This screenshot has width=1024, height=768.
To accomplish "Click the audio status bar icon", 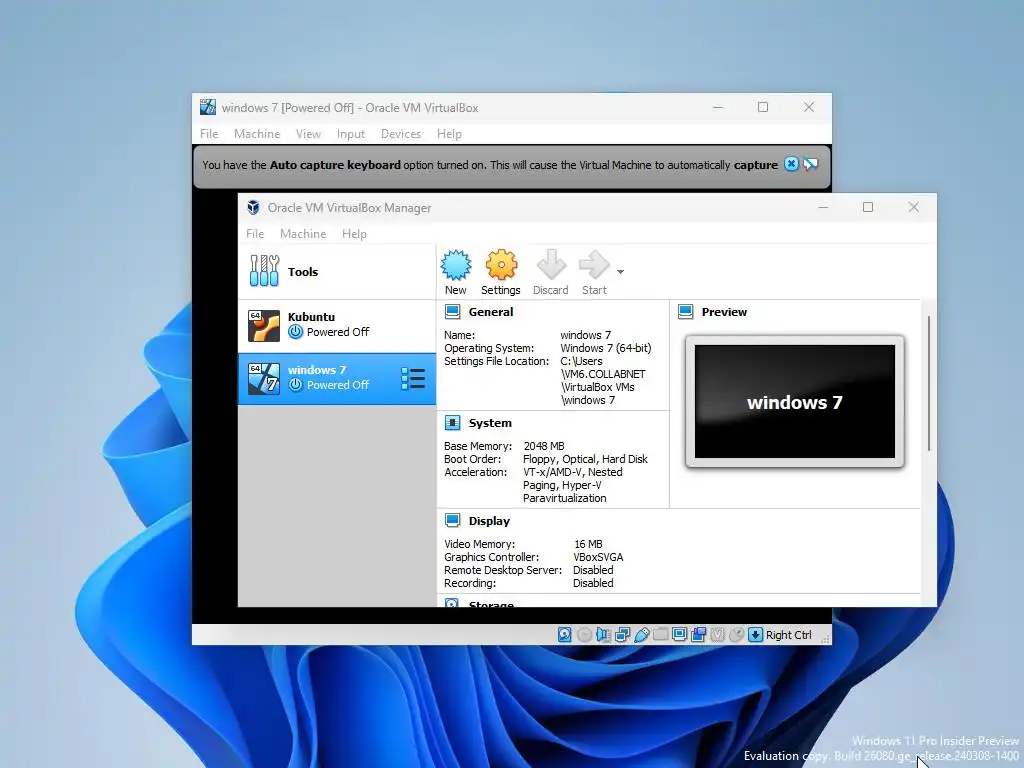I will click(x=603, y=635).
